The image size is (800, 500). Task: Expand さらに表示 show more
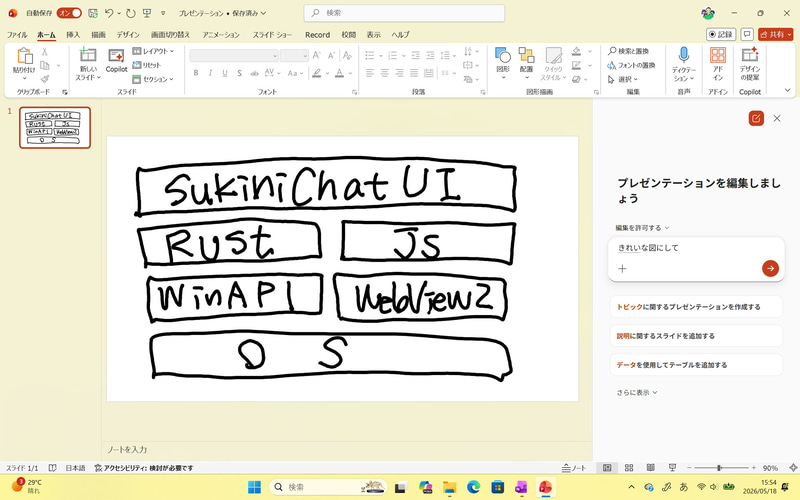[637, 392]
